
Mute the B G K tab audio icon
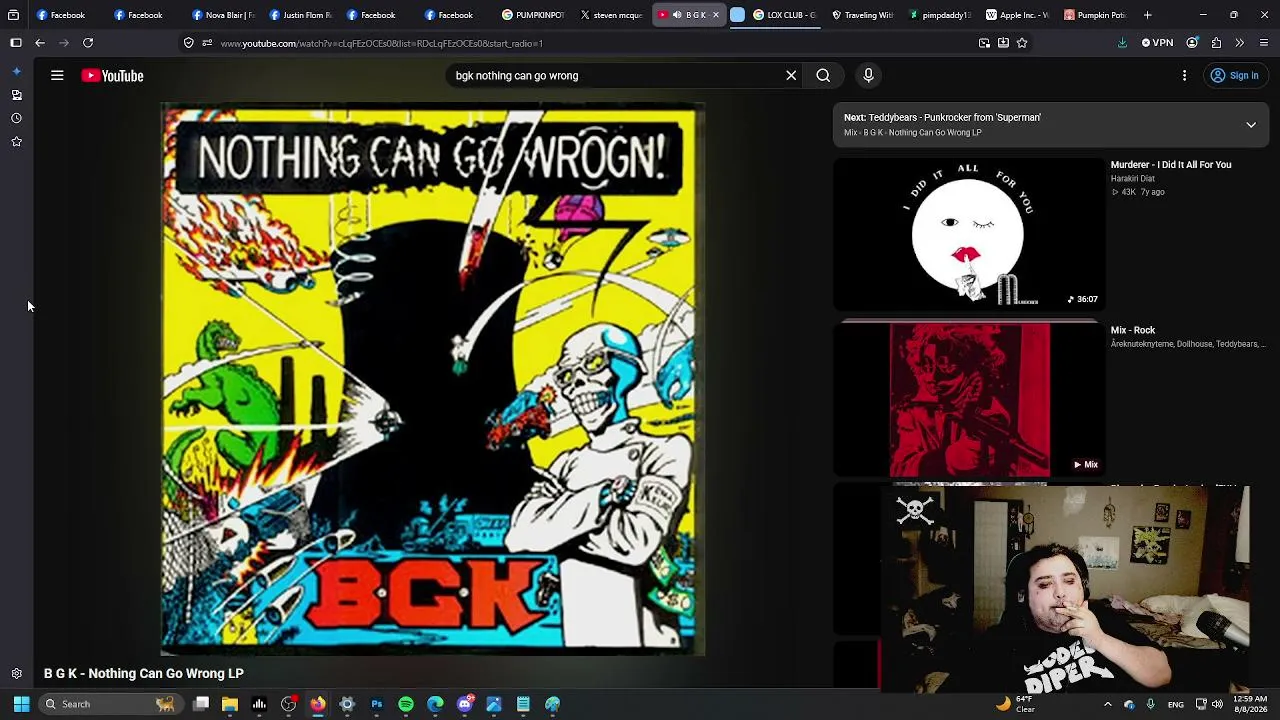click(x=677, y=15)
